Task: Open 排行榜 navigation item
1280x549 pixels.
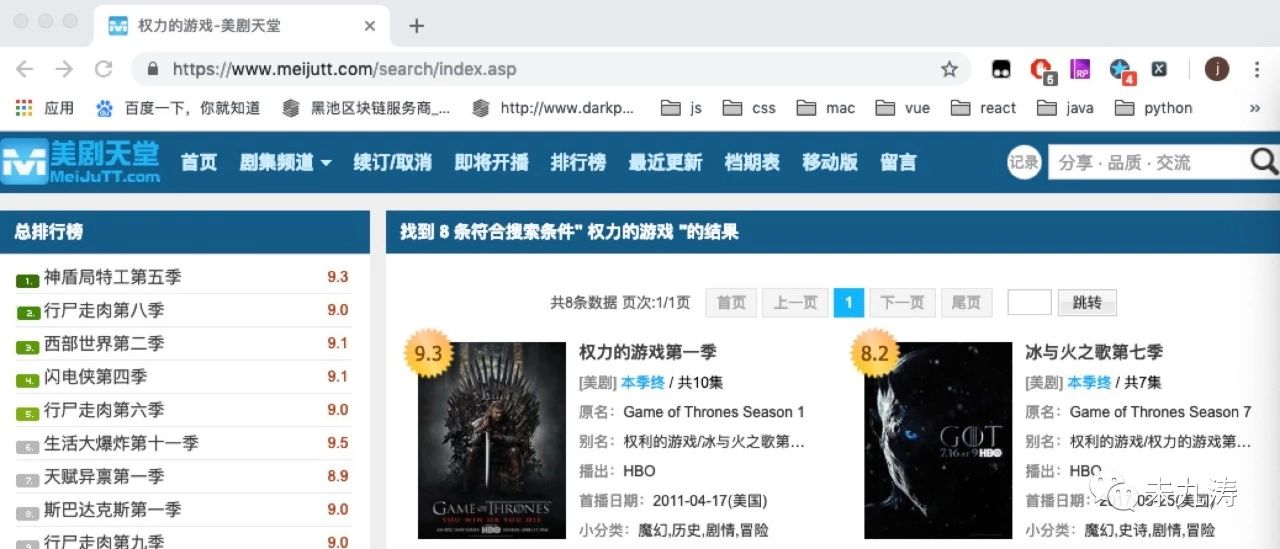Action: pos(578,162)
